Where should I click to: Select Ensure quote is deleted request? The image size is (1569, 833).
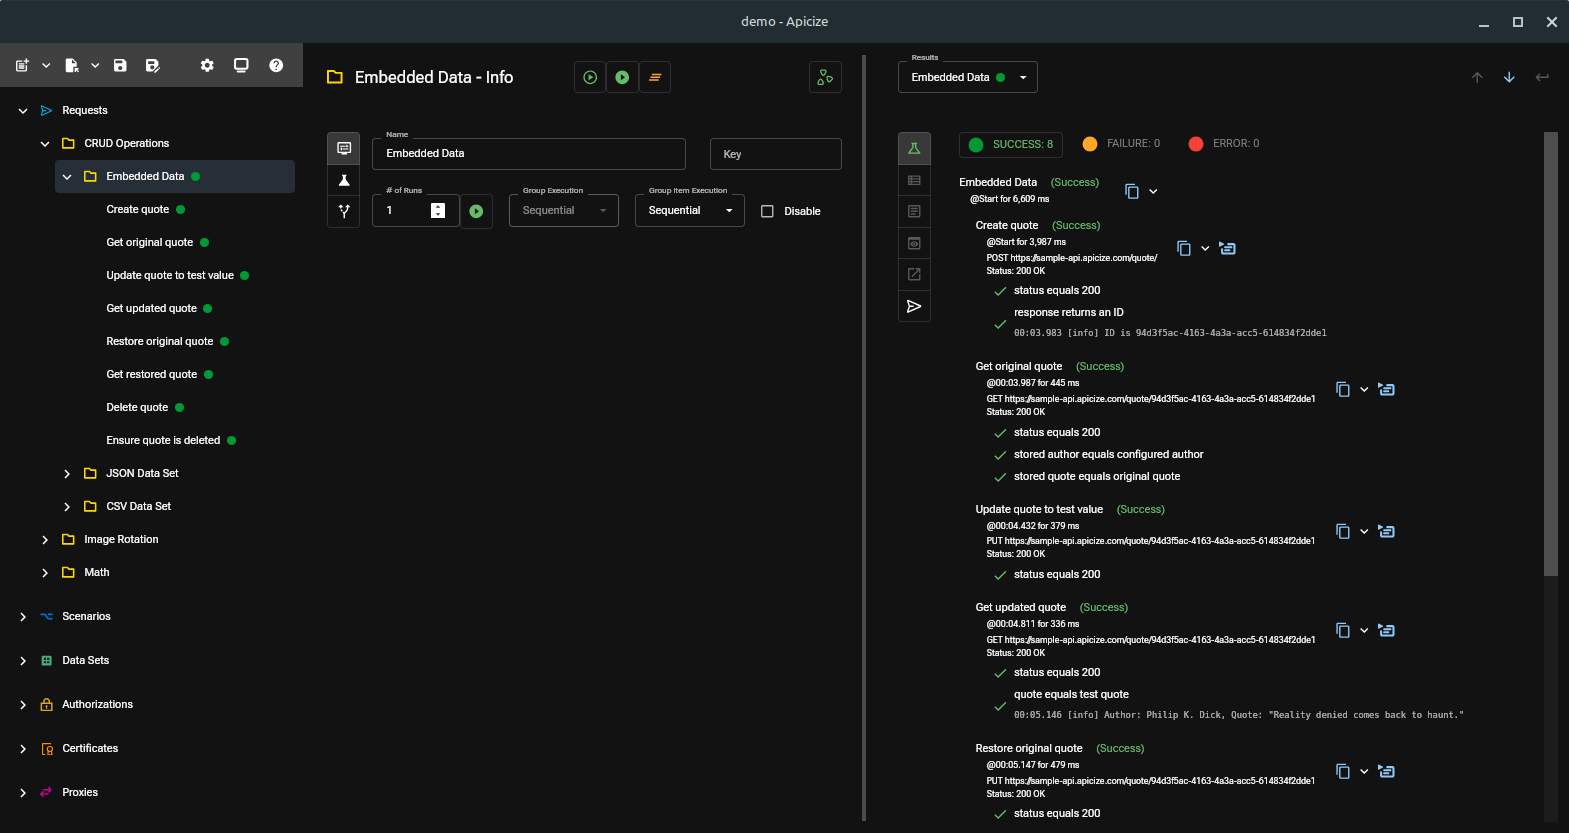point(163,440)
